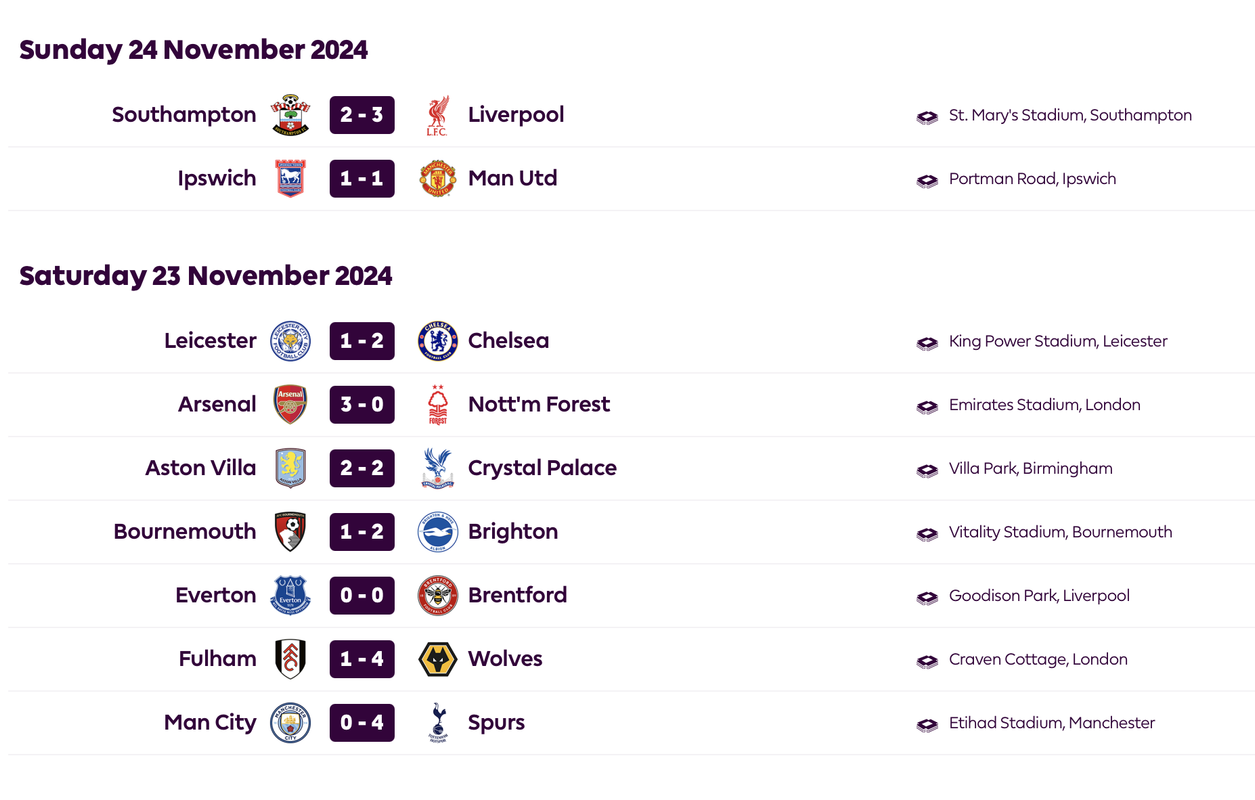Open the Southampton 2 - 3 Liverpool score
Image resolution: width=1255 pixels, height=800 pixels.
pyautogui.click(x=362, y=115)
